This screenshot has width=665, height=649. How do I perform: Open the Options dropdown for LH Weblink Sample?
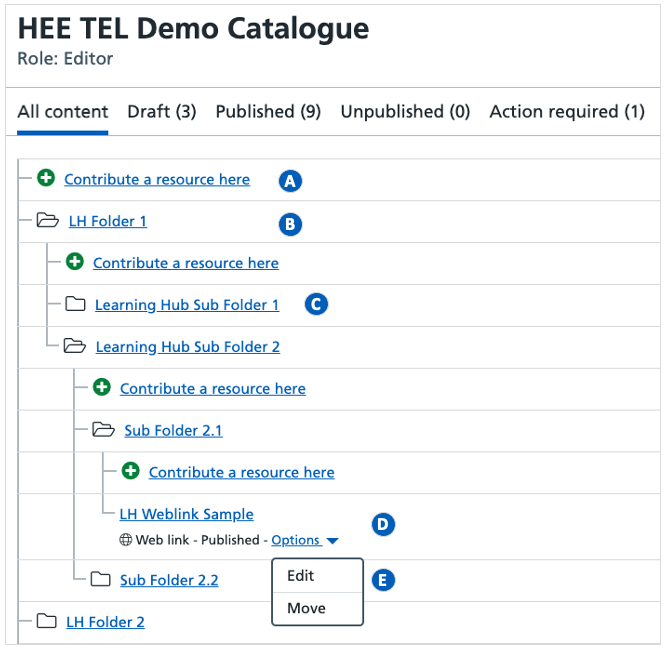304,540
